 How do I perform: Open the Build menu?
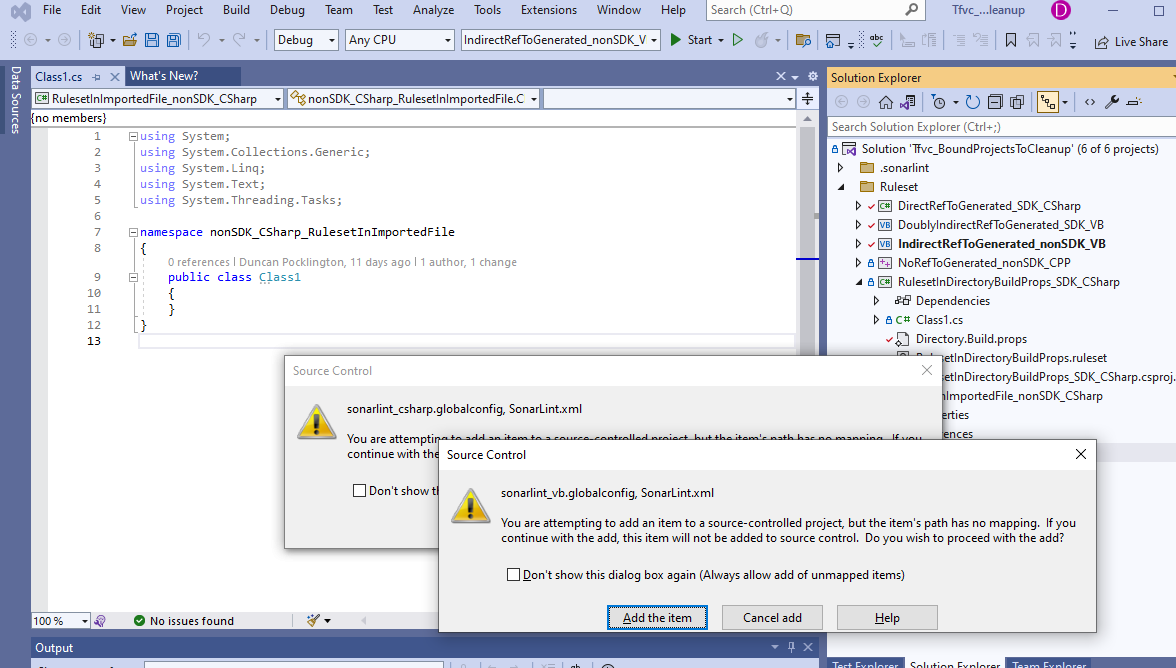[x=236, y=10]
